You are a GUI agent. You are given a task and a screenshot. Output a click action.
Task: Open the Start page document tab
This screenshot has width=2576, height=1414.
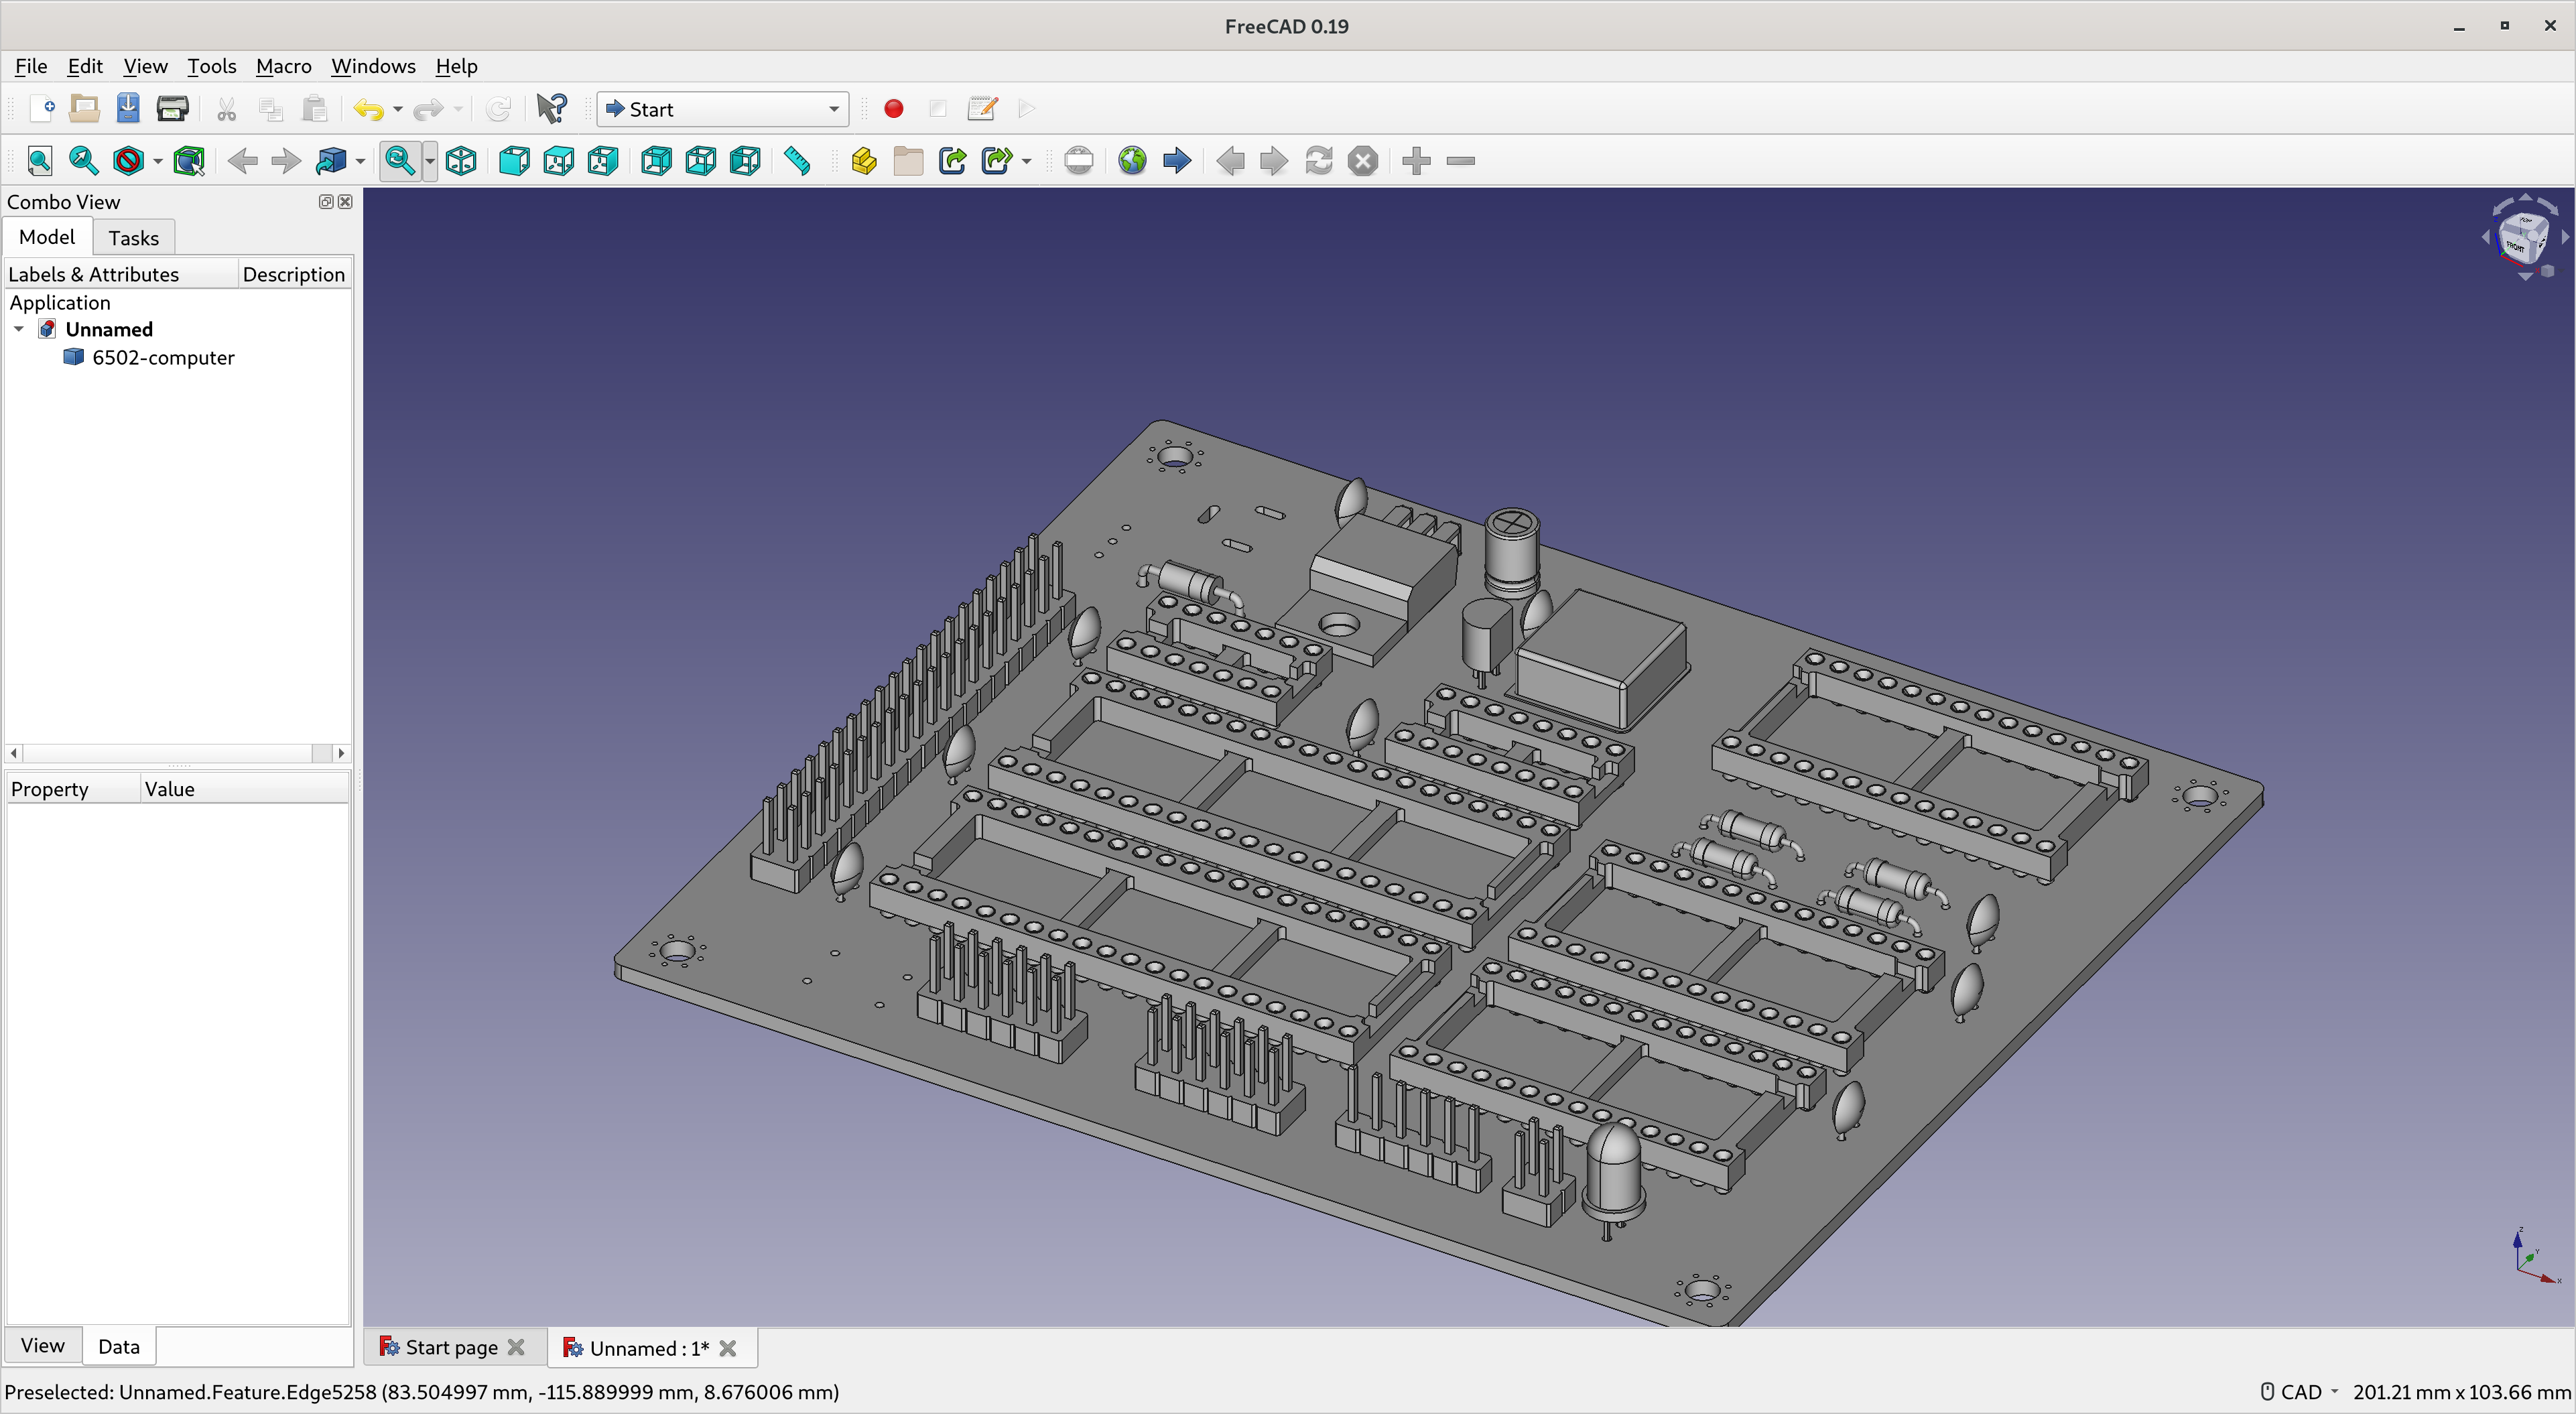click(x=451, y=1347)
